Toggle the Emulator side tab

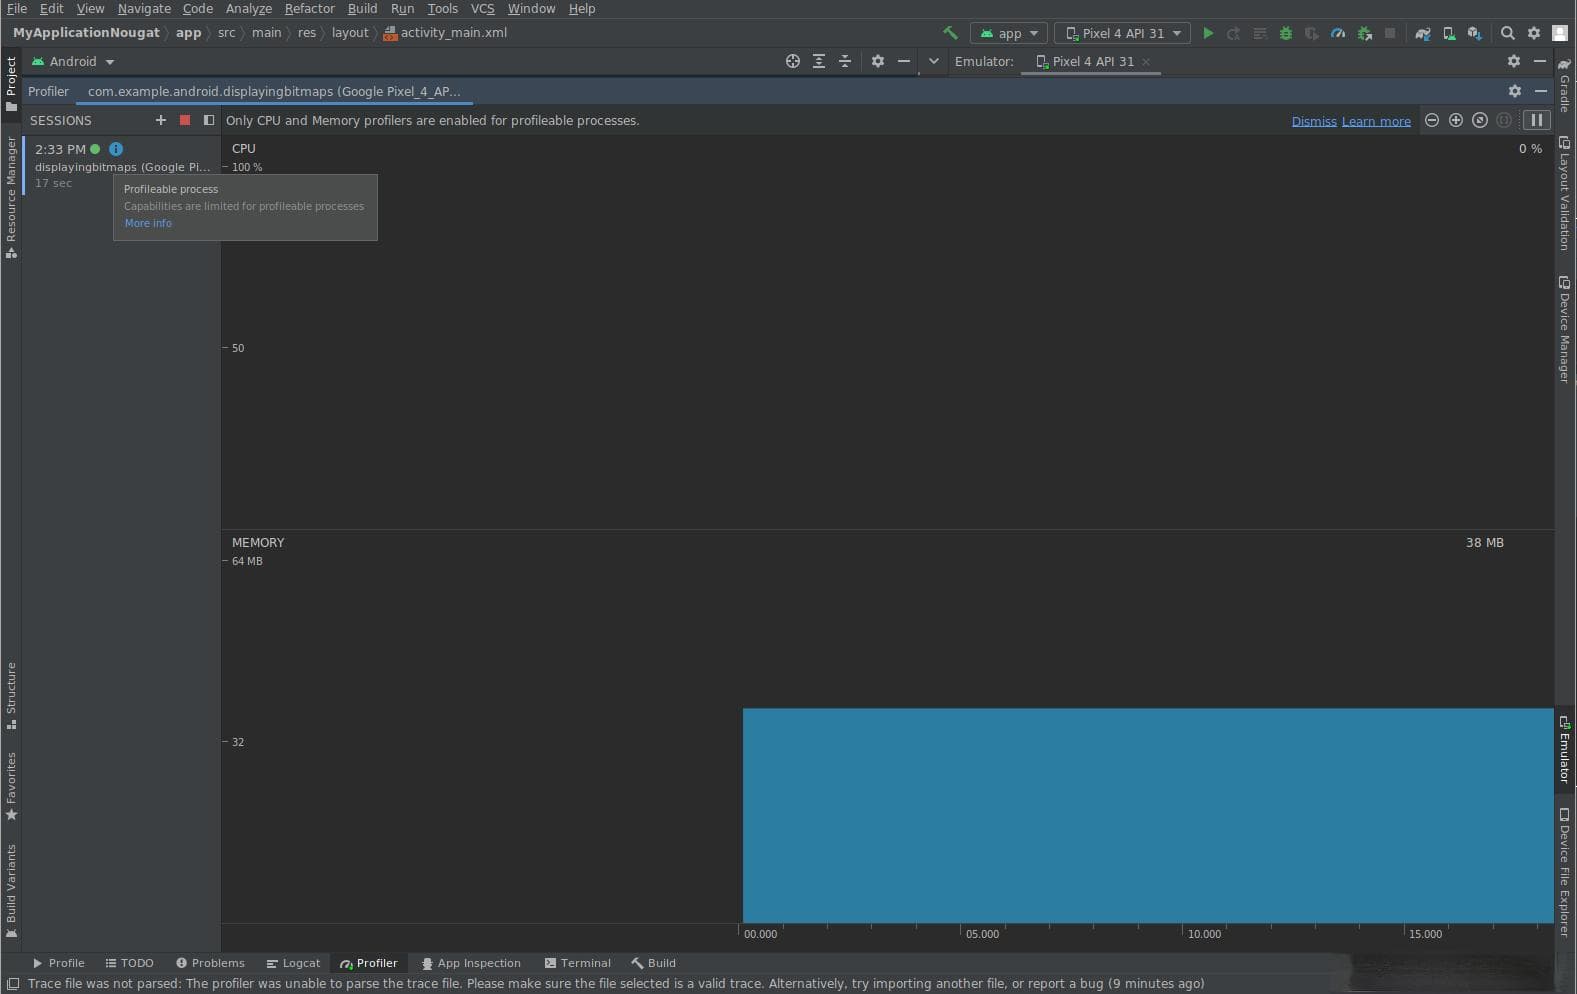1565,749
